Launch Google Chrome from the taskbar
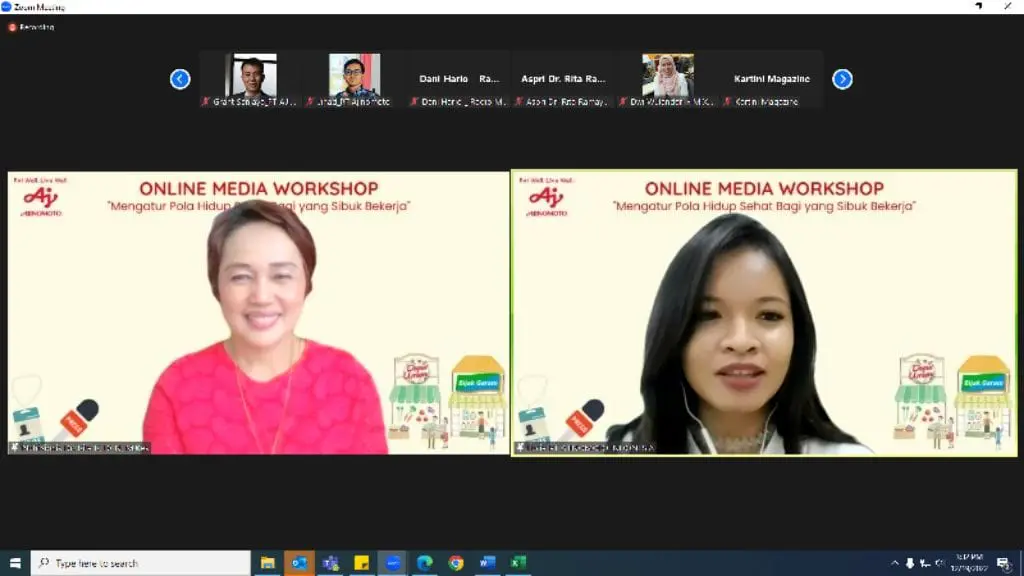Viewport: 1024px width, 576px height. (x=456, y=563)
